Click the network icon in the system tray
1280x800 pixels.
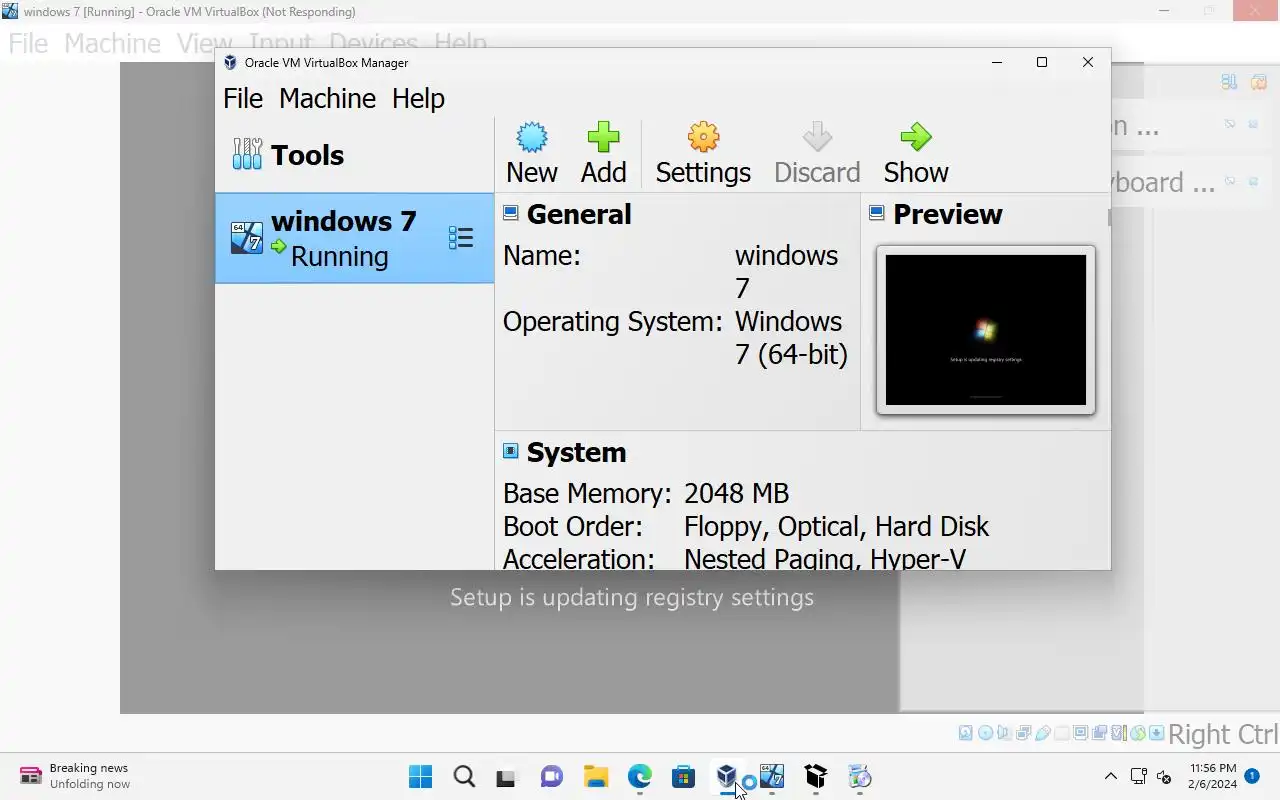point(1139,776)
